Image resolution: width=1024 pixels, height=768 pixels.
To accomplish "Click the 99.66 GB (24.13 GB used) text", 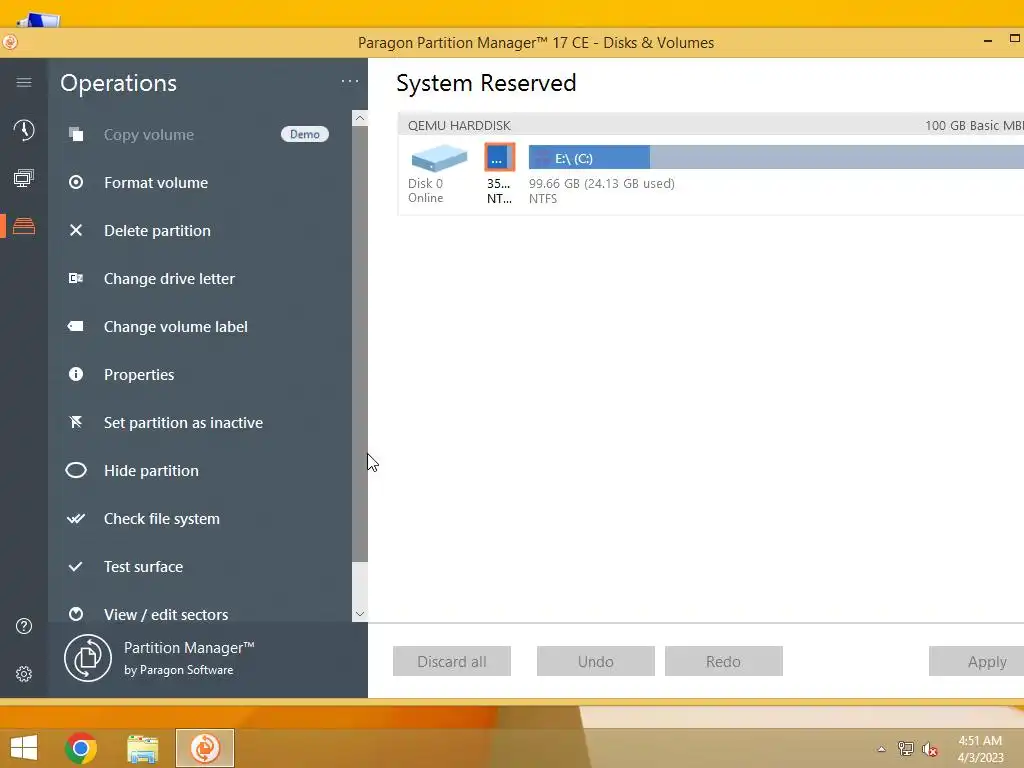I will 601,184.
